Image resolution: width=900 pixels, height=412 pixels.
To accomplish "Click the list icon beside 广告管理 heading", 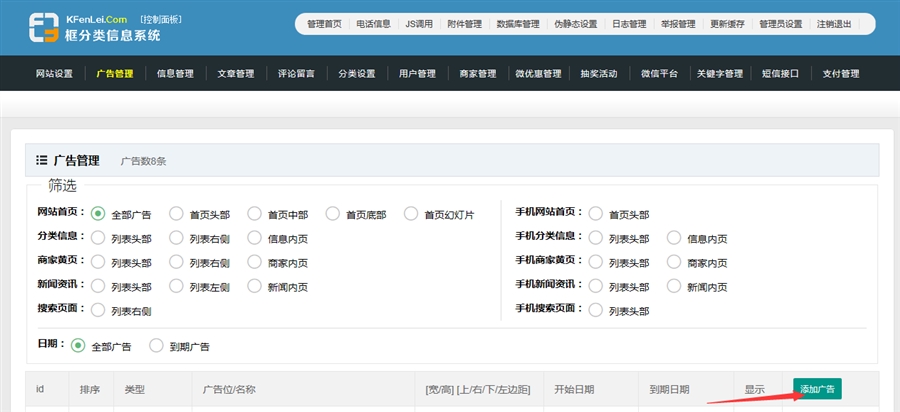I will coord(41,160).
